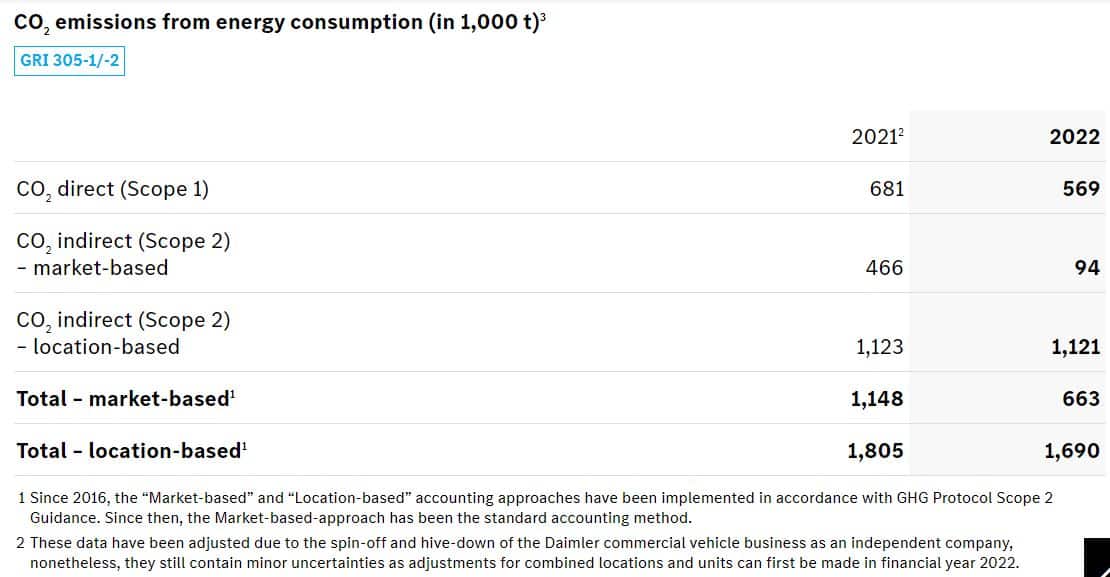
Task: Click the 1,805 total location-based value
Action: tap(875, 450)
